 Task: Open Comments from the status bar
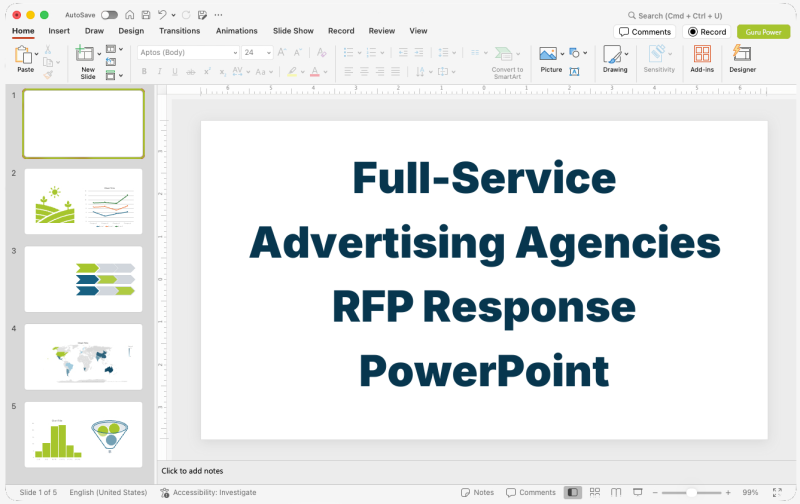(531, 492)
